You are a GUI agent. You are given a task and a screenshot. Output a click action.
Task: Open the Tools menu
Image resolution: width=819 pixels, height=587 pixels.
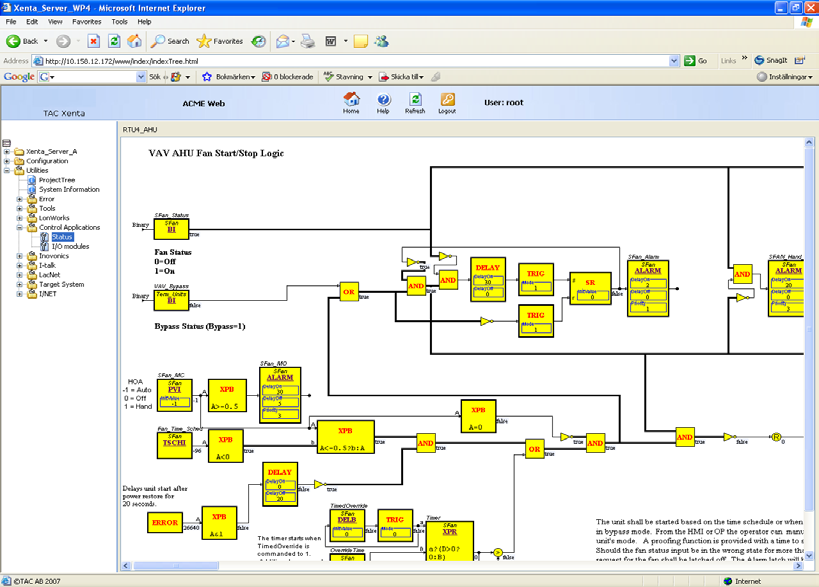click(119, 22)
